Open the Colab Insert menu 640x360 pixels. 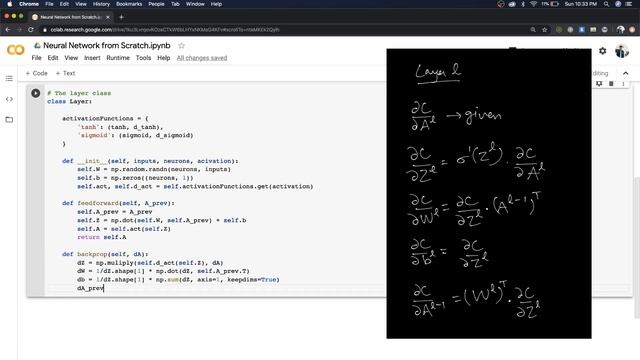click(92, 58)
